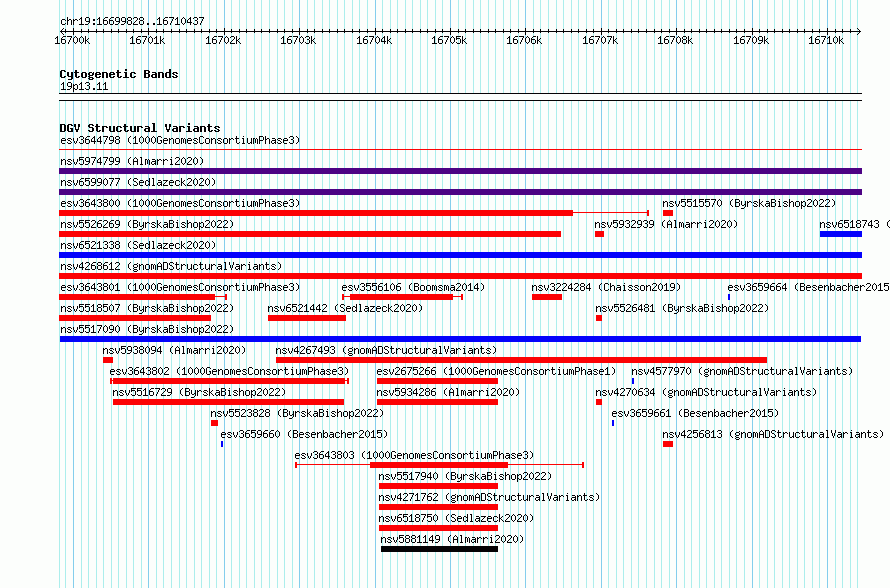The image size is (890, 588).
Task: Select the nsv3224284 Chaisson2019 red bar
Action: point(547,297)
